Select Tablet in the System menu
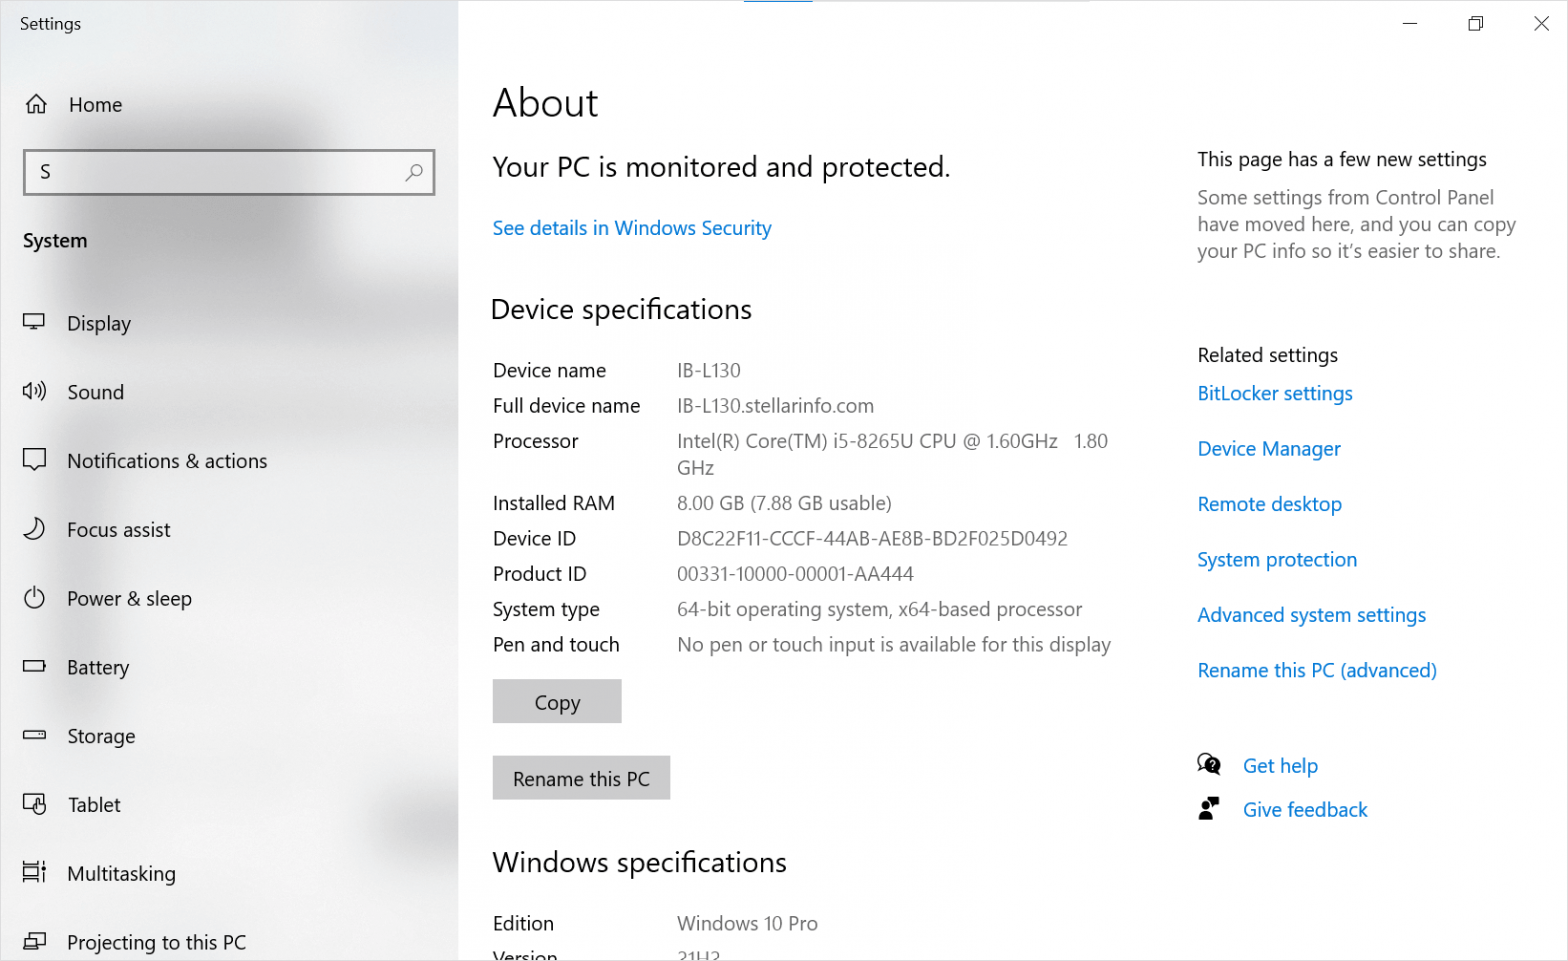This screenshot has width=1568, height=961. [94, 805]
